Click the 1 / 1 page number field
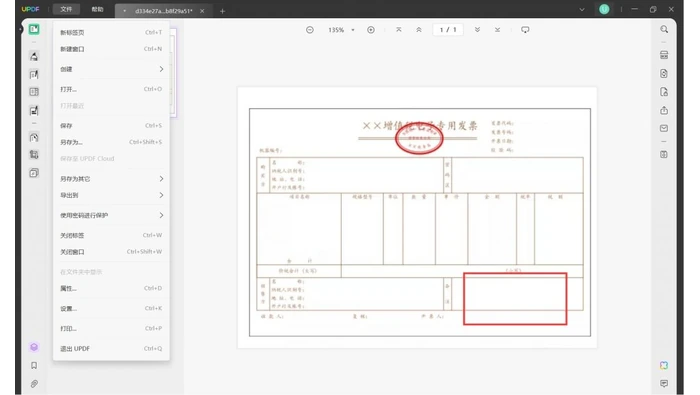Screen dimensions: 700x395 (448, 30)
